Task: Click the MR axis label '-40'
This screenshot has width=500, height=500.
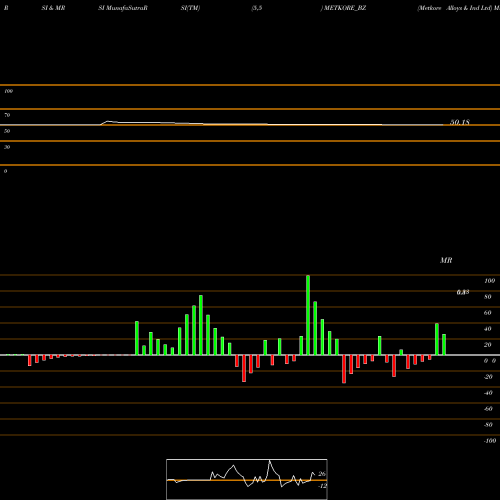Action: click(x=488, y=393)
